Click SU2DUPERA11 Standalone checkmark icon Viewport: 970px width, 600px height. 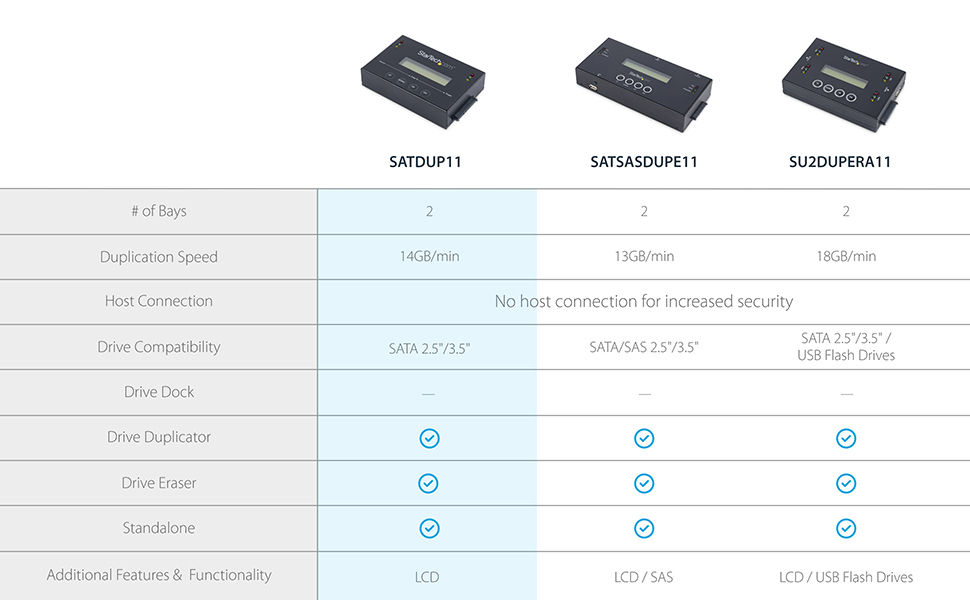(x=846, y=528)
